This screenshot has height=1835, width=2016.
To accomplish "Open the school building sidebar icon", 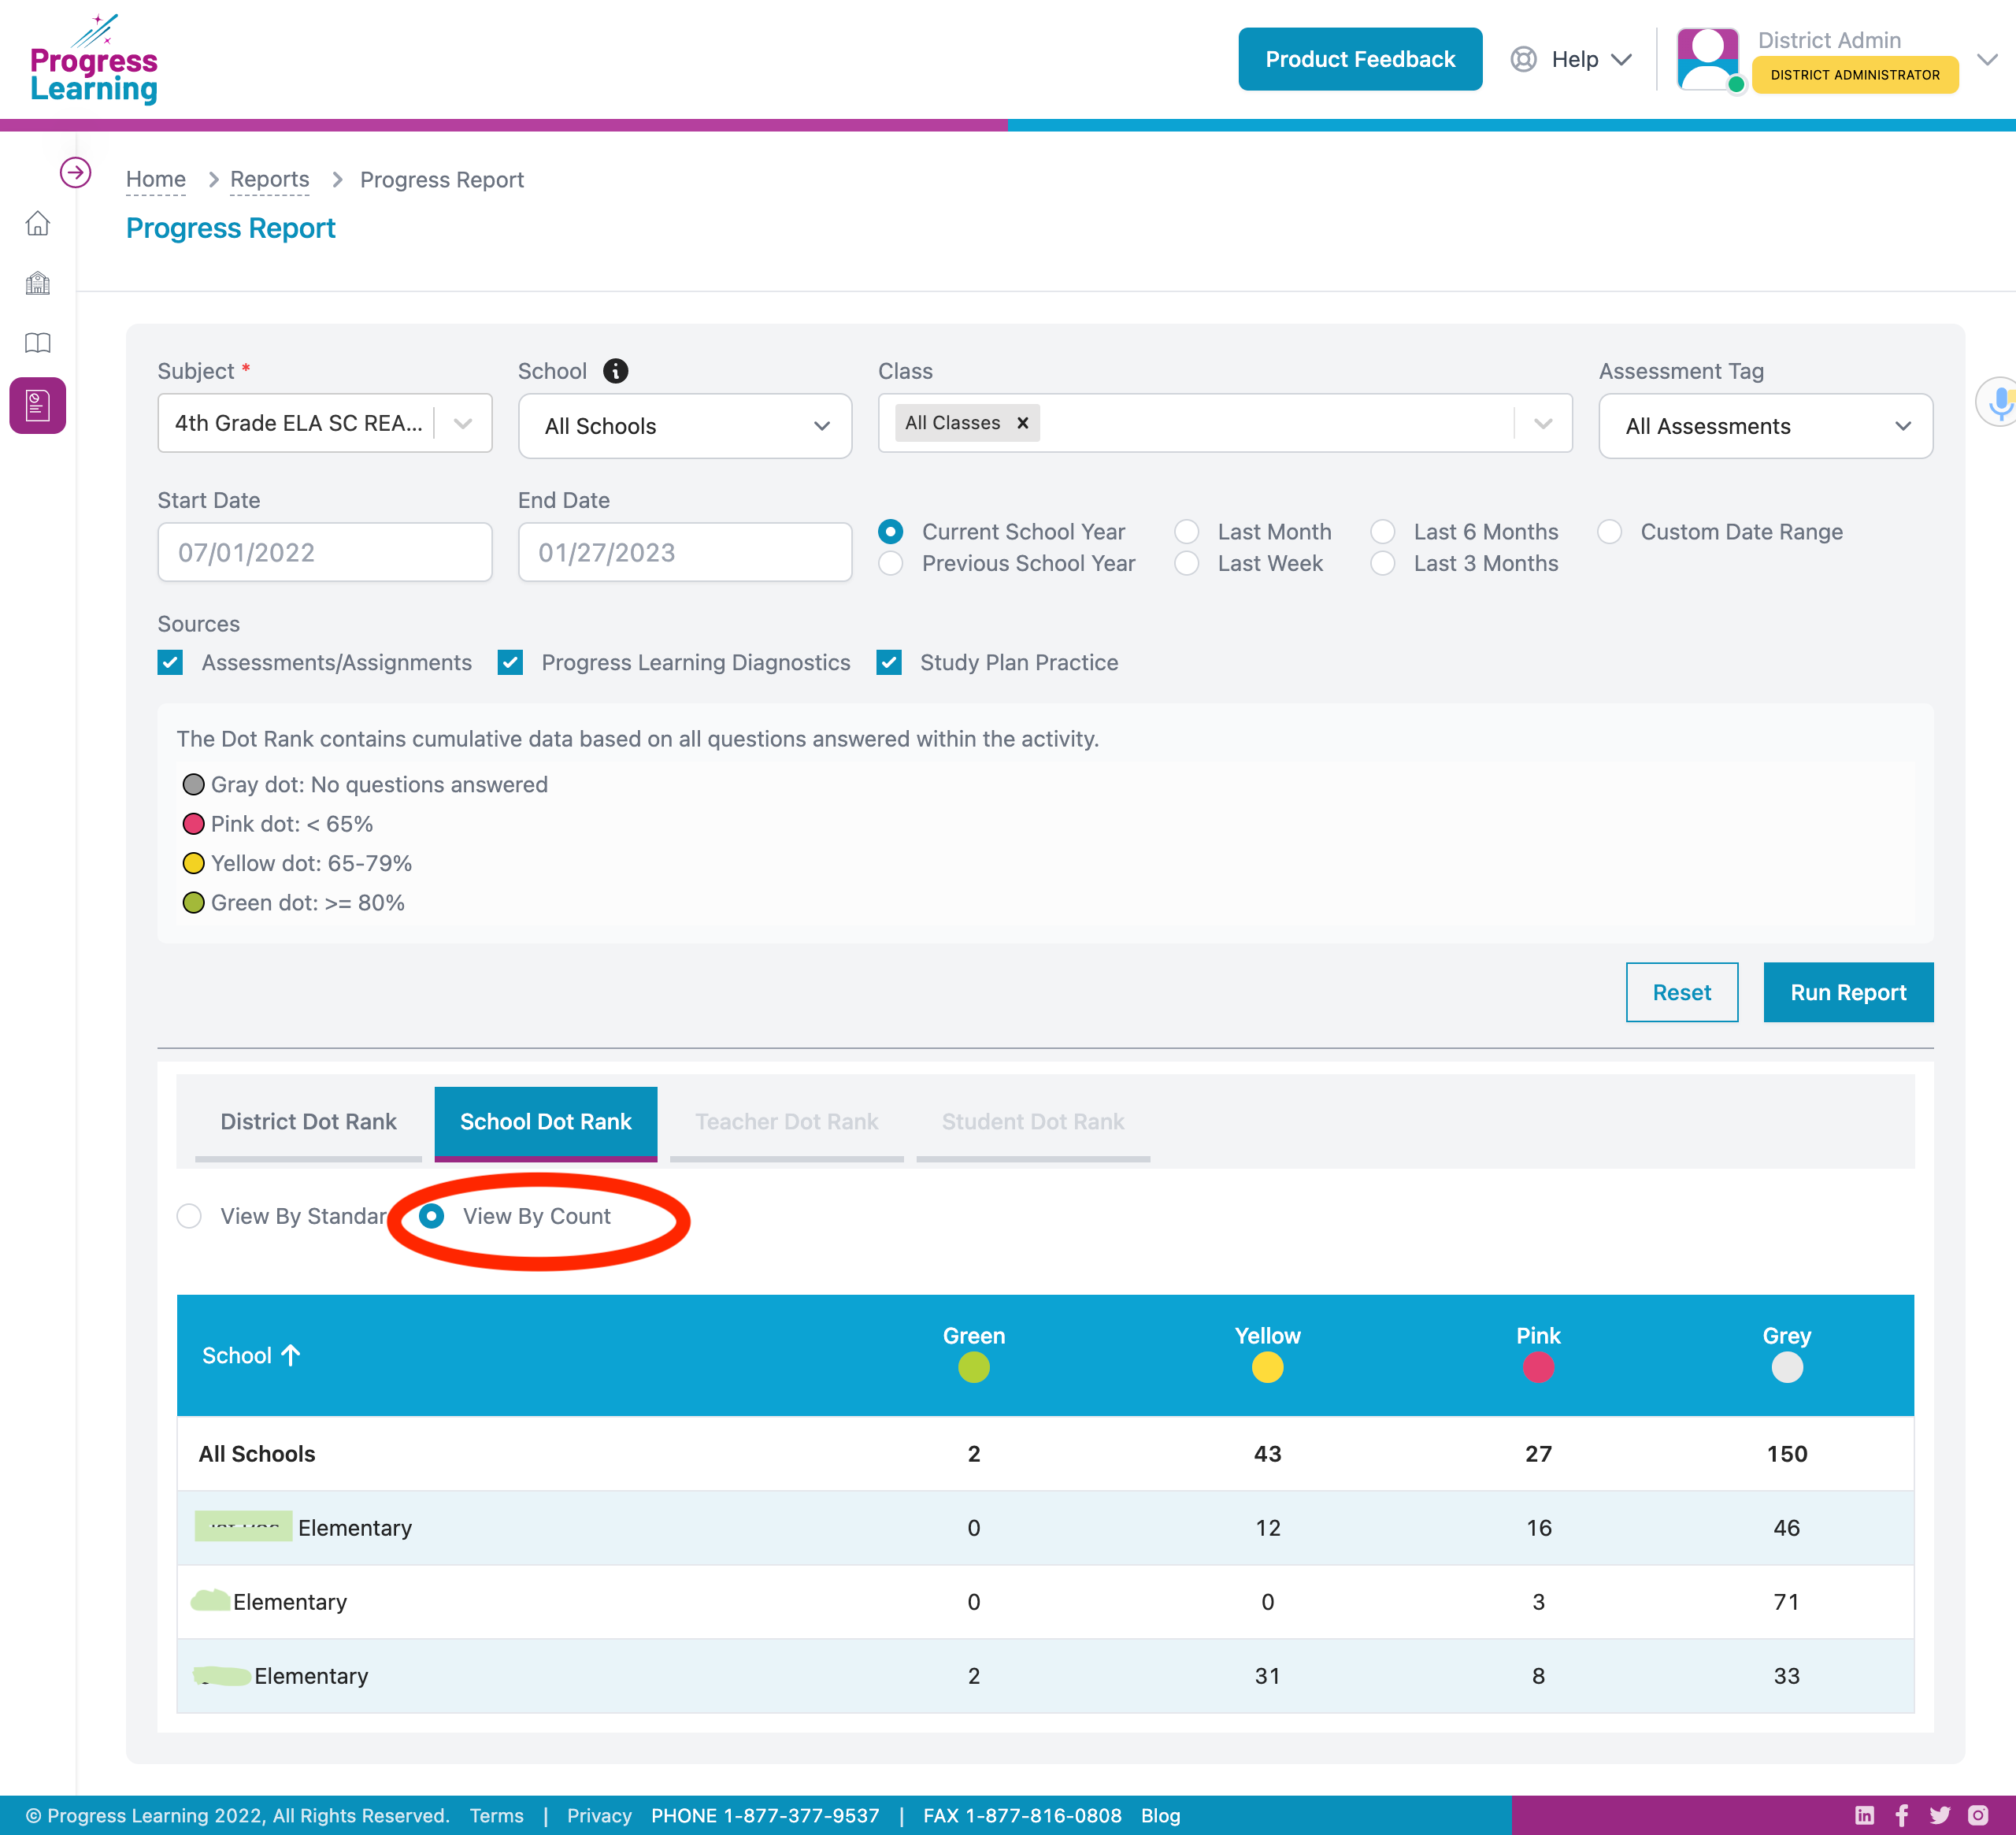I will pyautogui.click(x=38, y=283).
